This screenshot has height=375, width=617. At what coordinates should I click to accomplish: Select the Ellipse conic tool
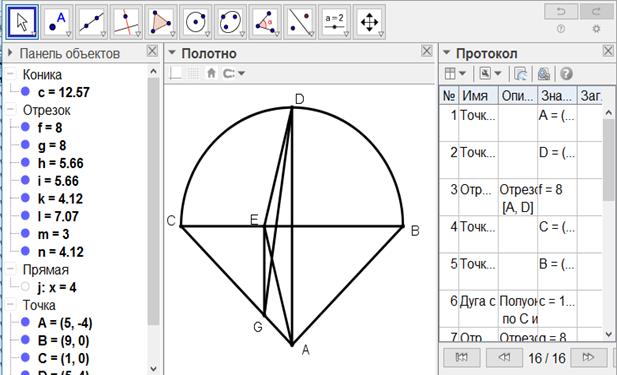pyautogui.click(x=231, y=22)
